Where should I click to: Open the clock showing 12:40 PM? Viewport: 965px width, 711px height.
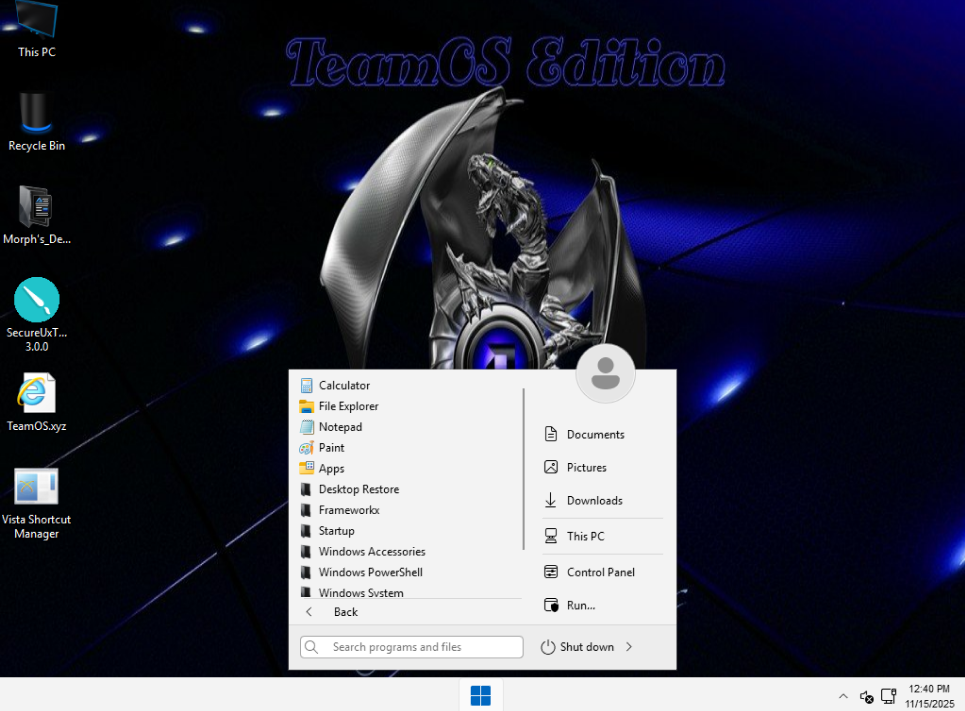coord(929,696)
